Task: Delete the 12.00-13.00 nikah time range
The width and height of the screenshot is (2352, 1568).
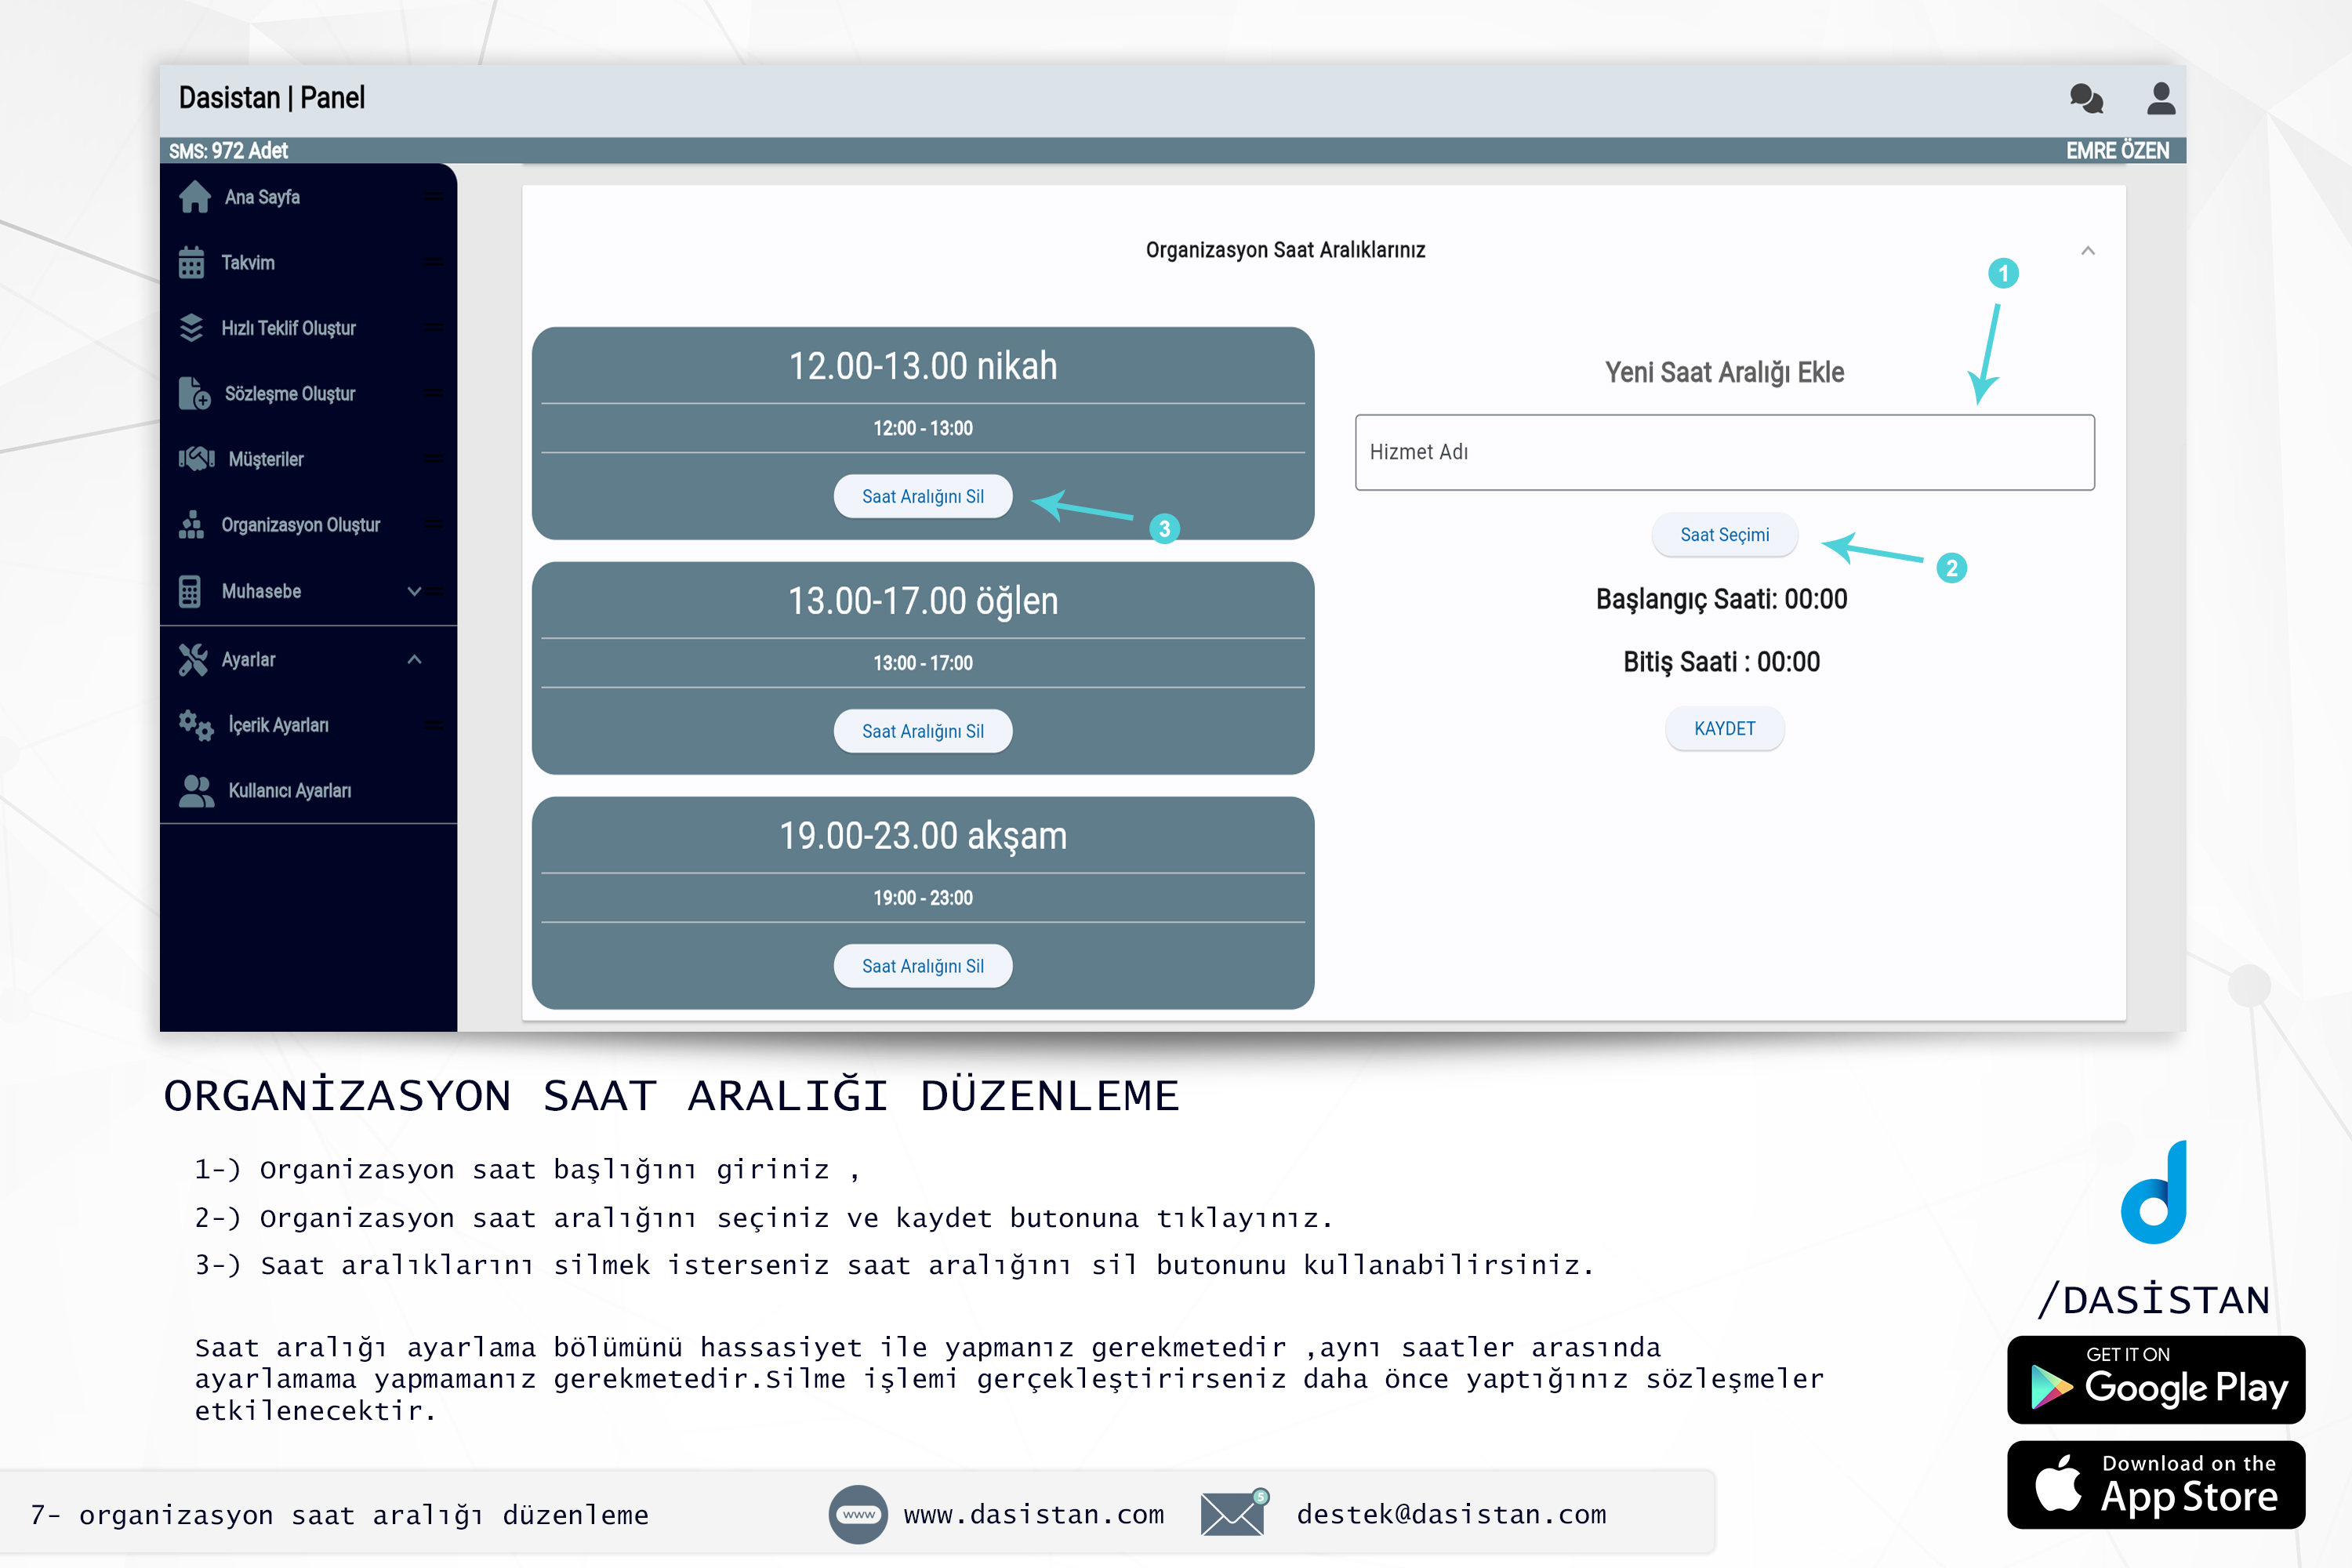Action: tap(923, 497)
